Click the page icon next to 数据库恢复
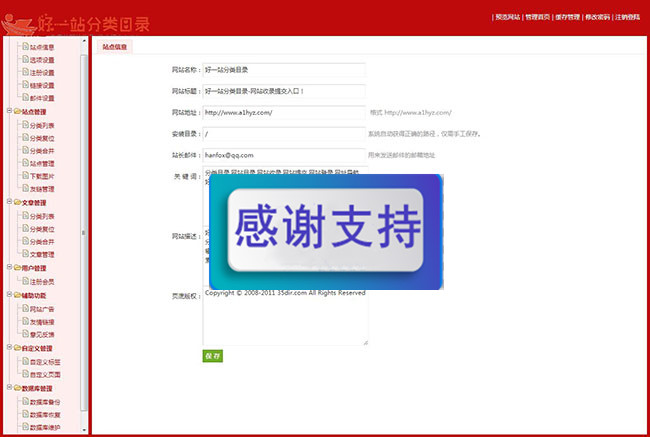Image resolution: width=650 pixels, height=437 pixels. pyautogui.click(x=25, y=414)
